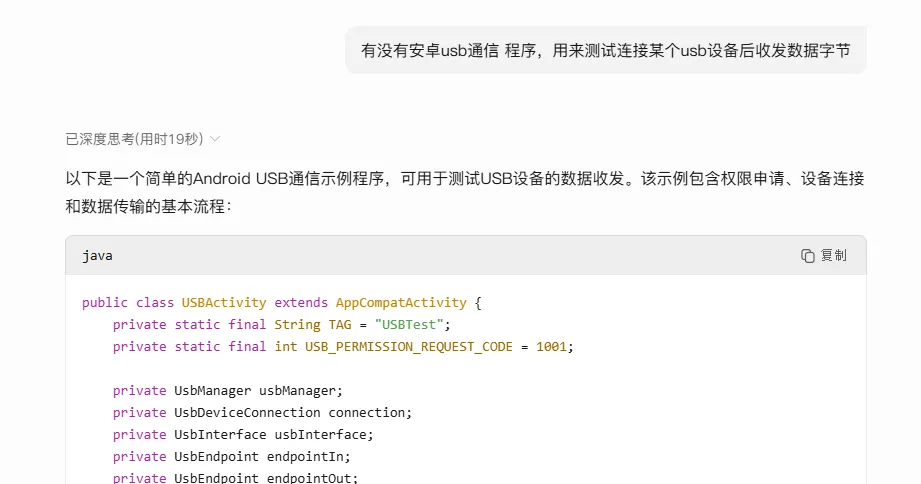Select the user message bubble about usb通信
This screenshot has height=484, width=921.
click(x=606, y=51)
